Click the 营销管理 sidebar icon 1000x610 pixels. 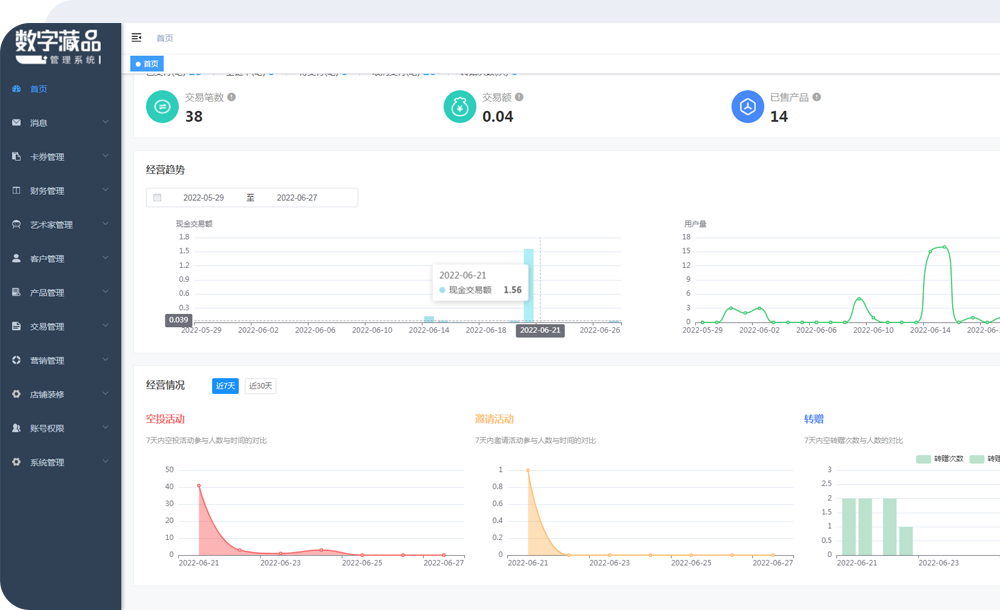(x=17, y=360)
